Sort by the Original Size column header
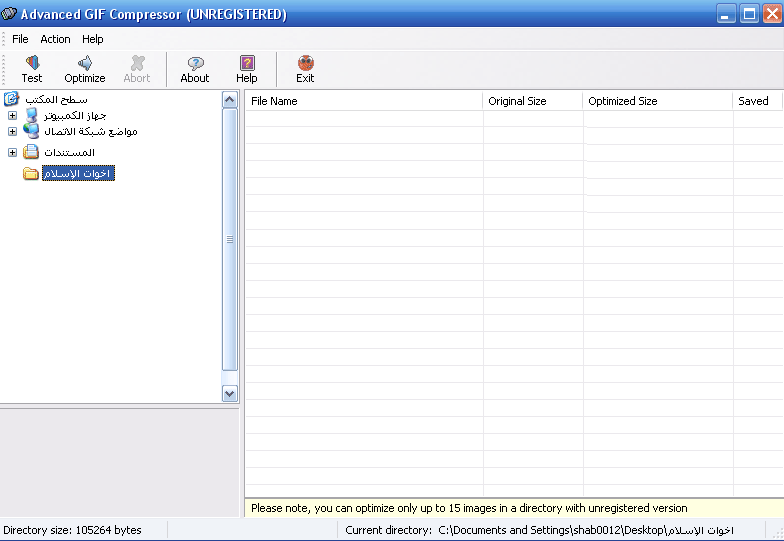Viewport: 784px width, 541px height. pos(532,101)
